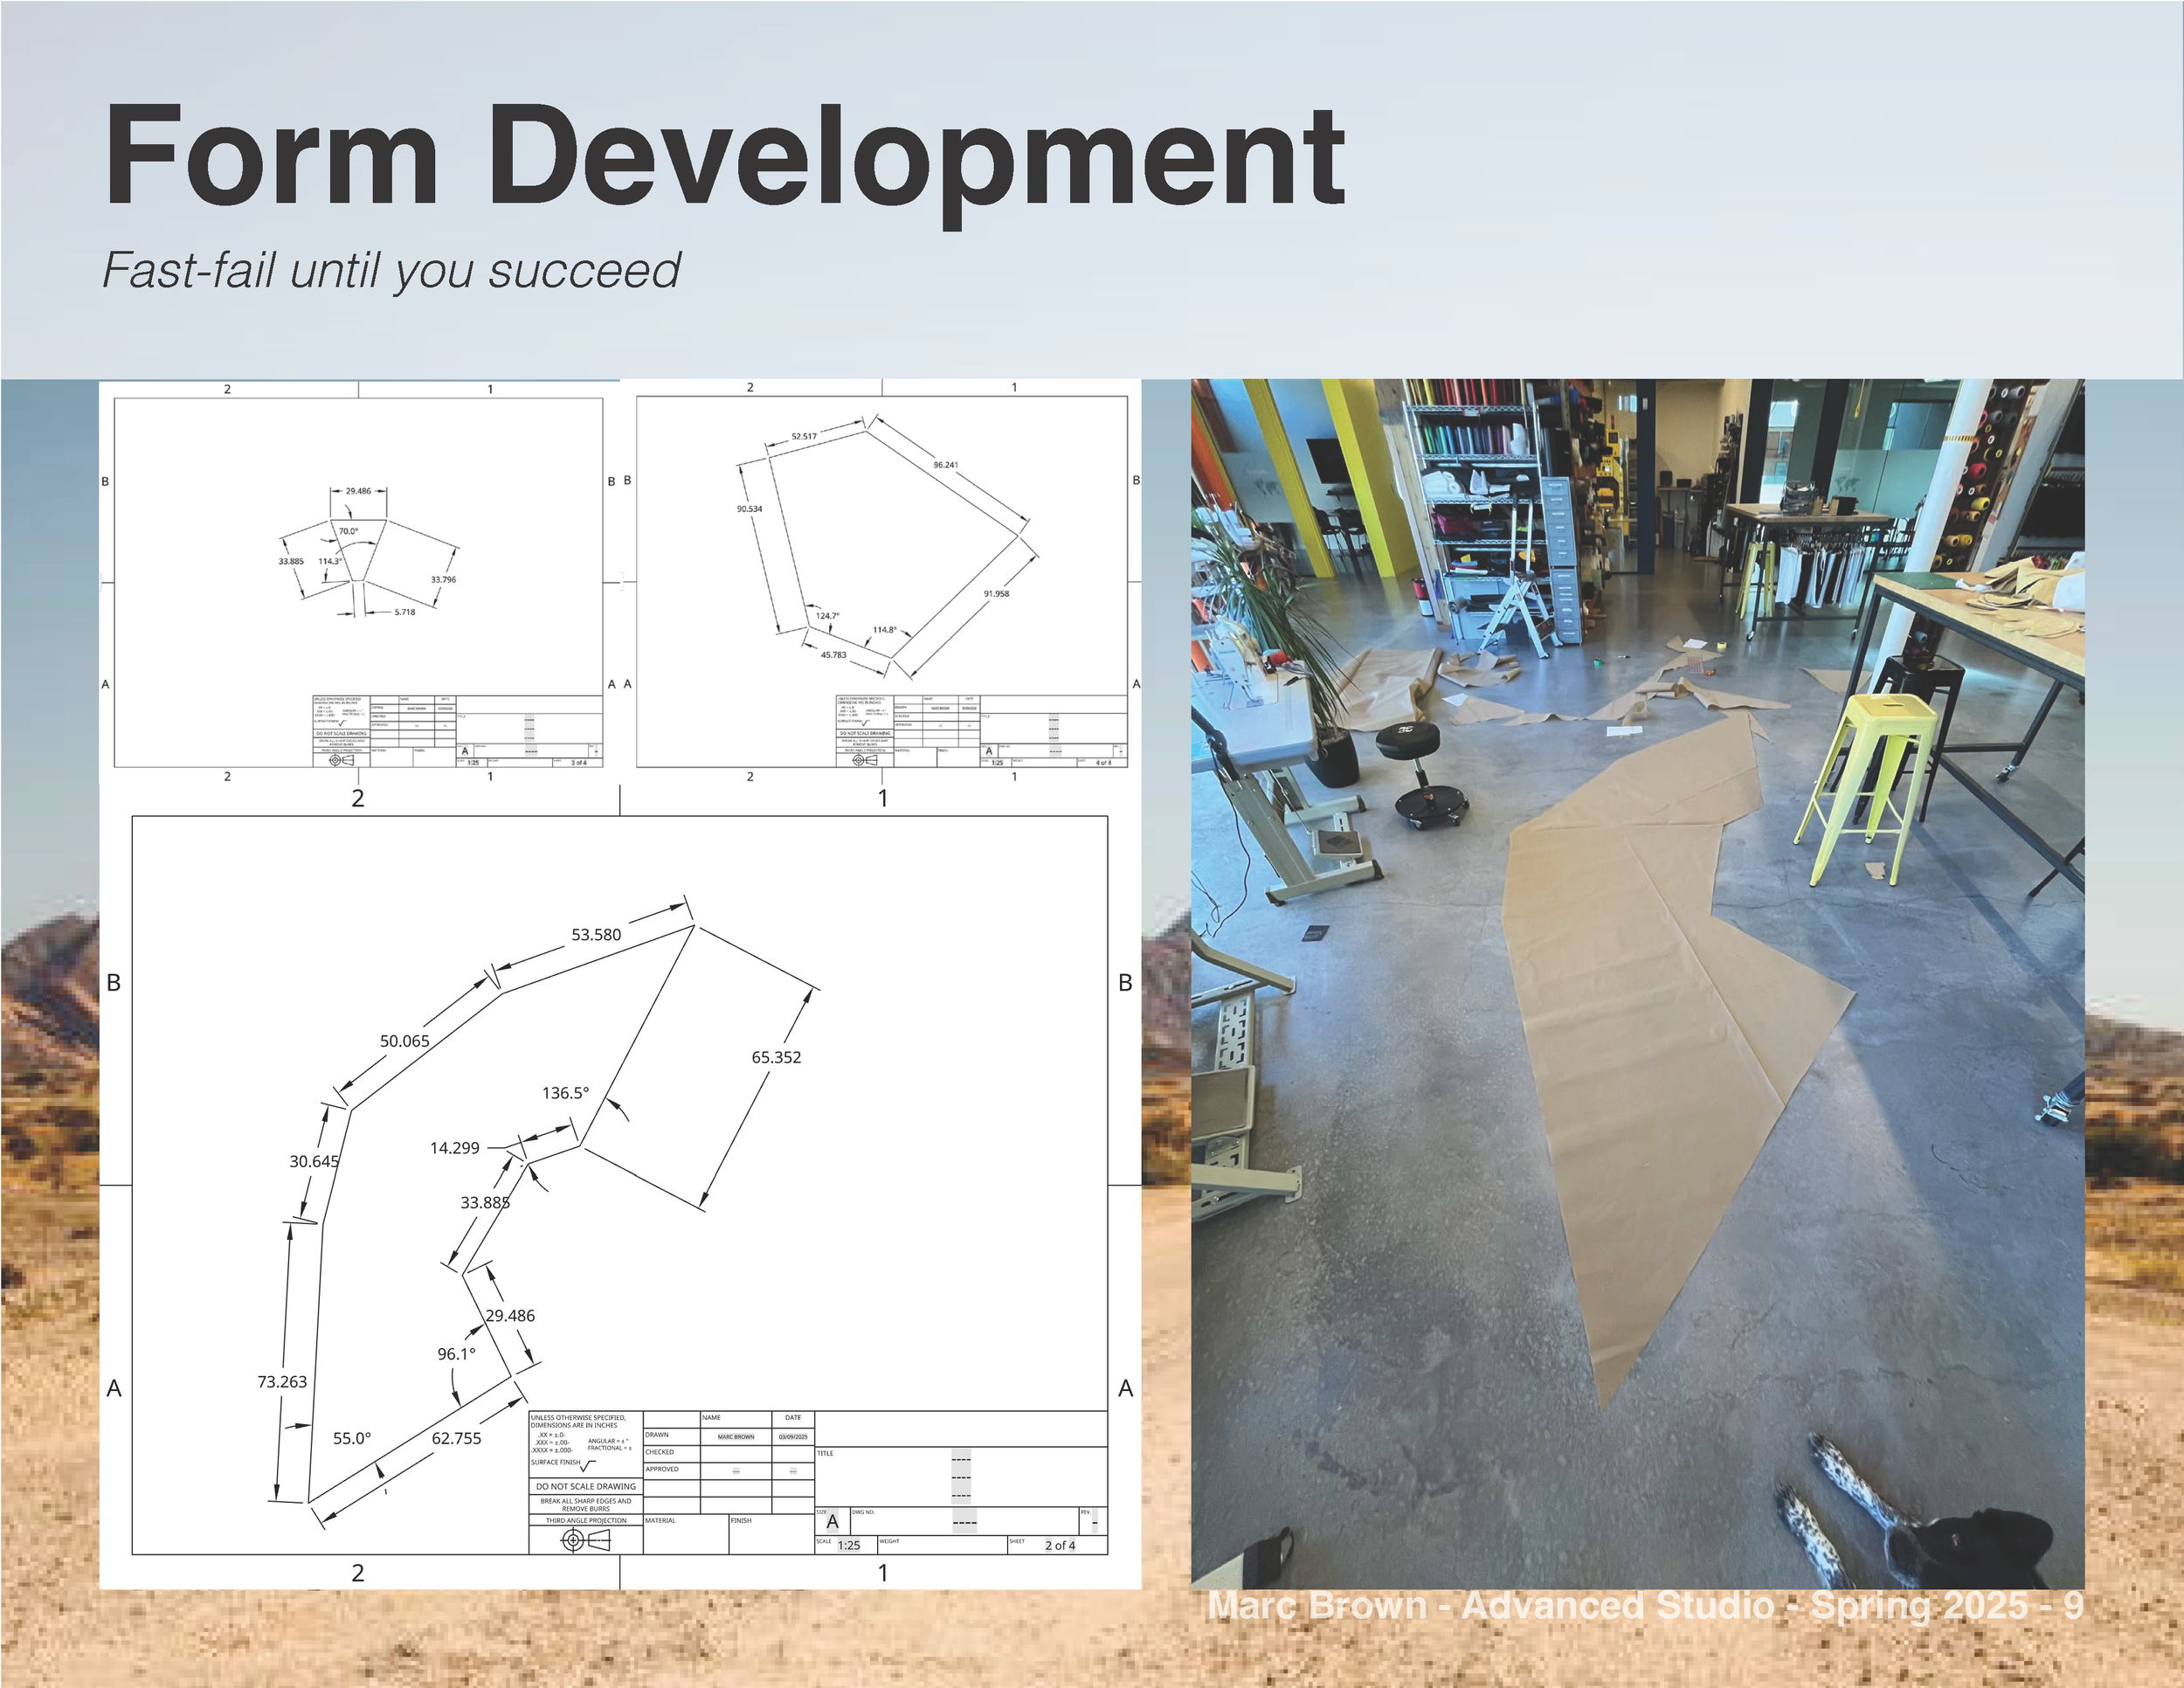Screen dimensions: 2184x1688
Task: Click the 73.263 dimension on the left edge
Action: [x=282, y=1382]
